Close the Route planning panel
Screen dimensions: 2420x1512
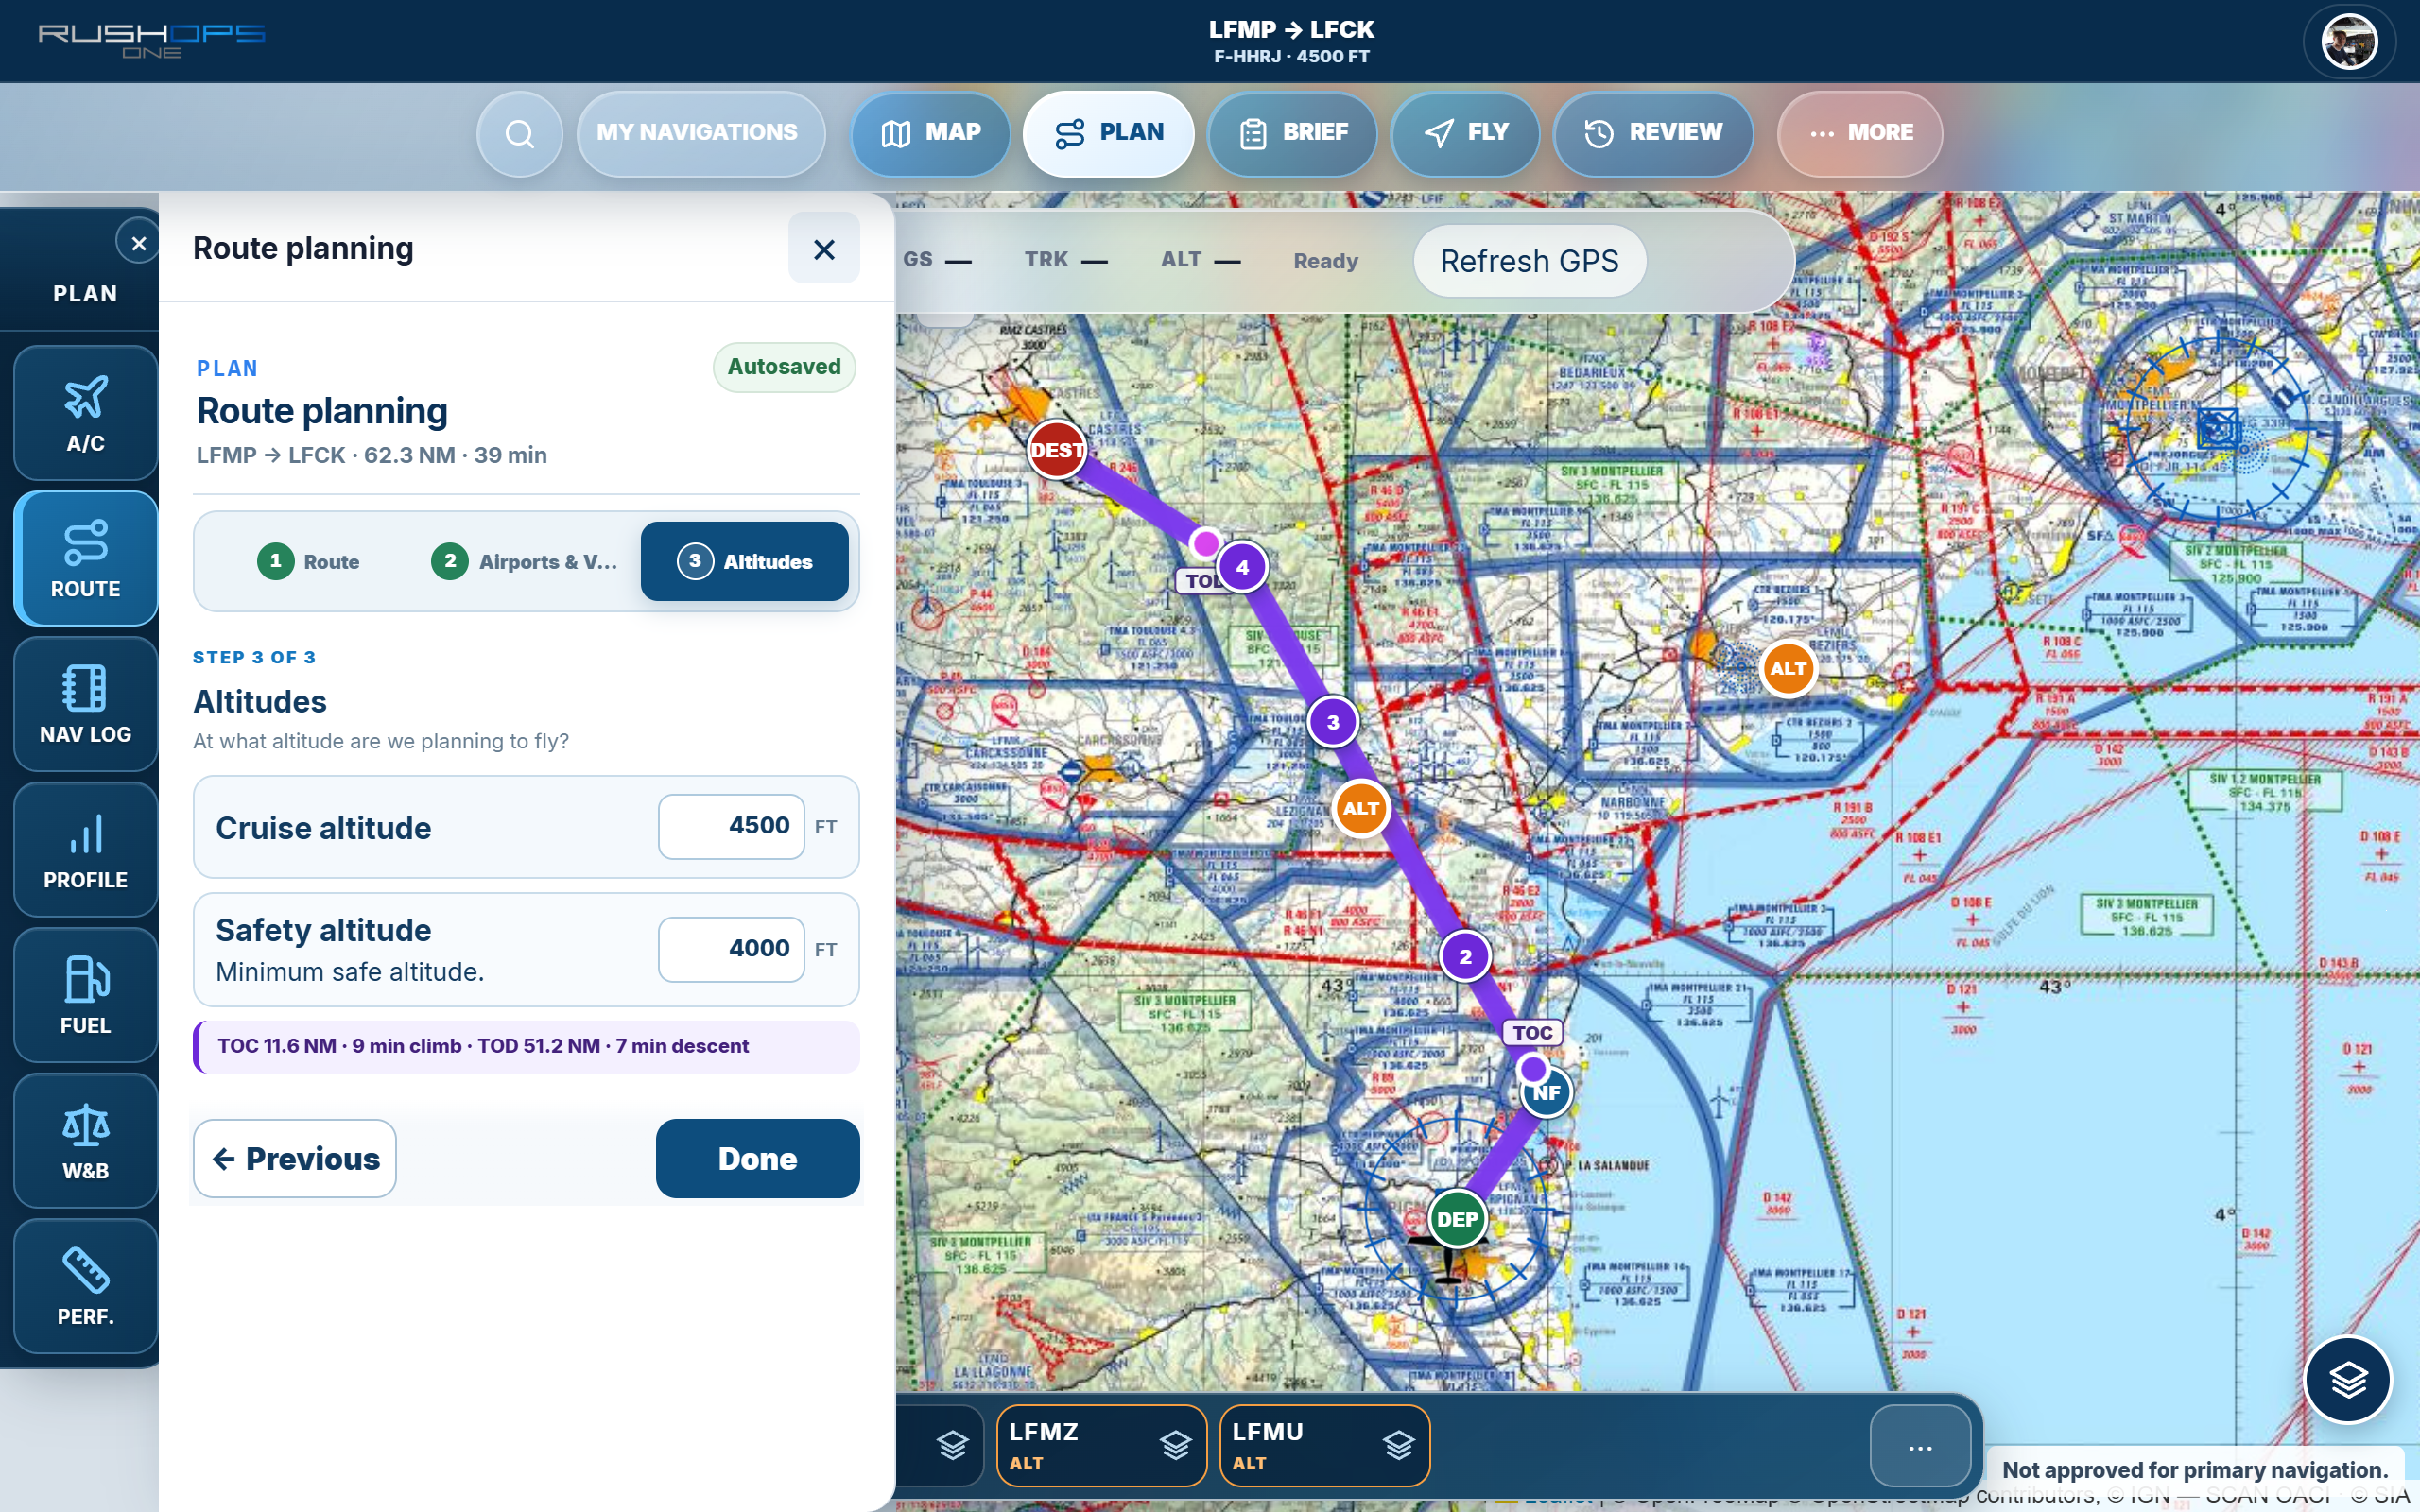[x=824, y=248]
